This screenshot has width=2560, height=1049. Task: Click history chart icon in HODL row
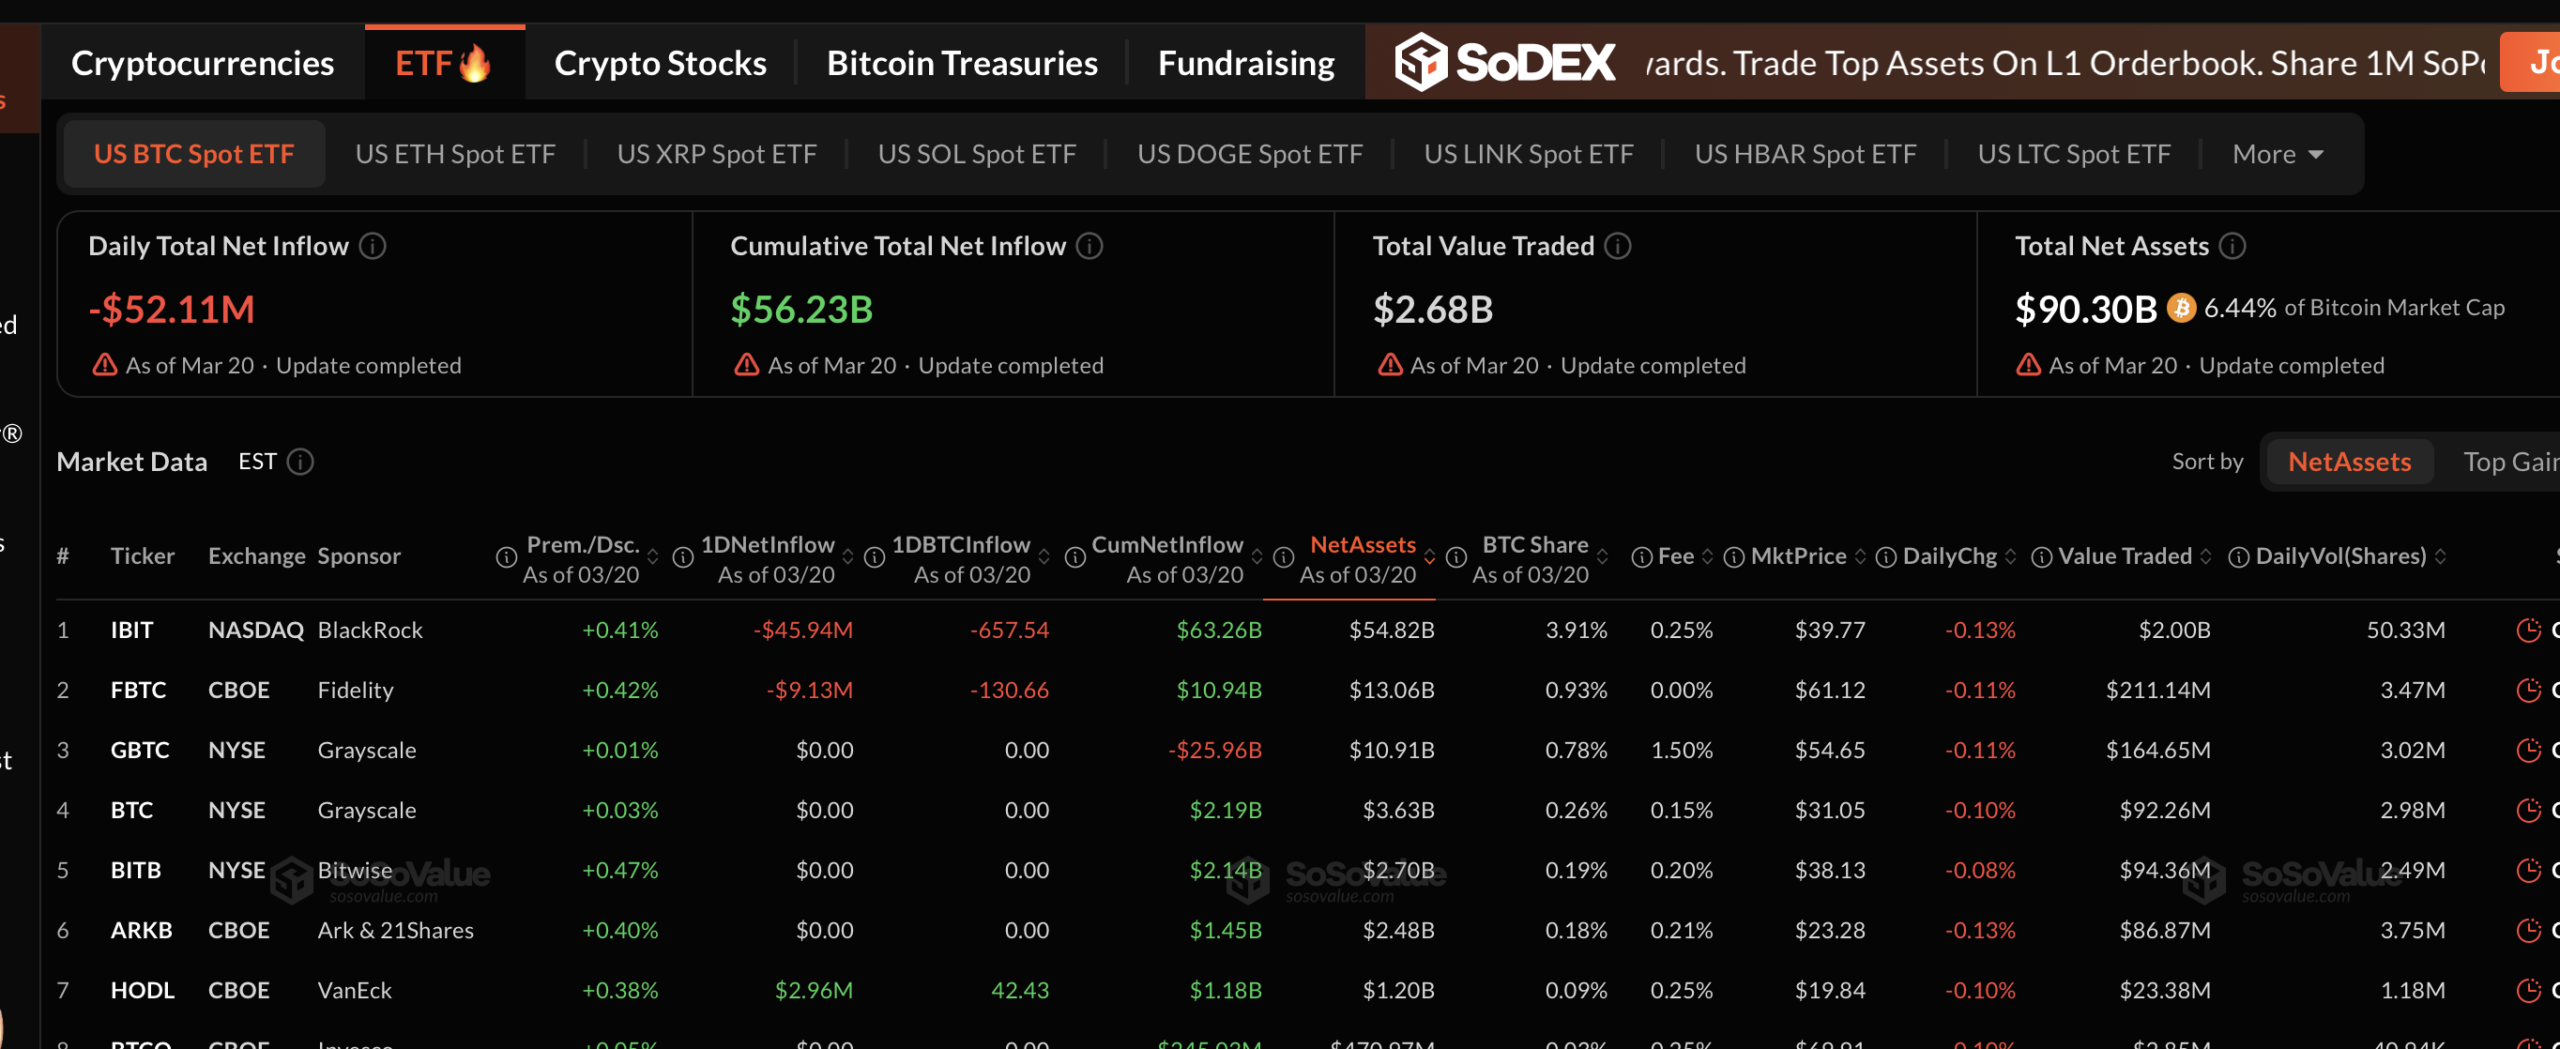(x=2528, y=990)
